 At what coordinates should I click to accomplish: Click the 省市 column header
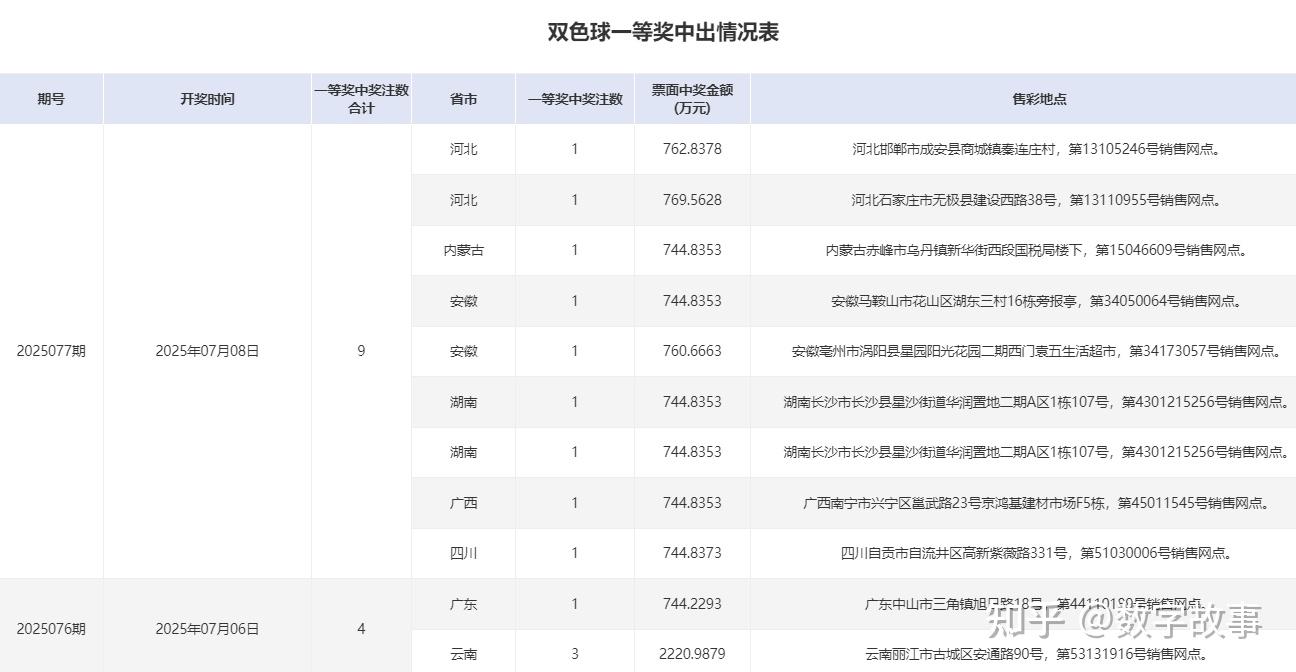(463, 99)
